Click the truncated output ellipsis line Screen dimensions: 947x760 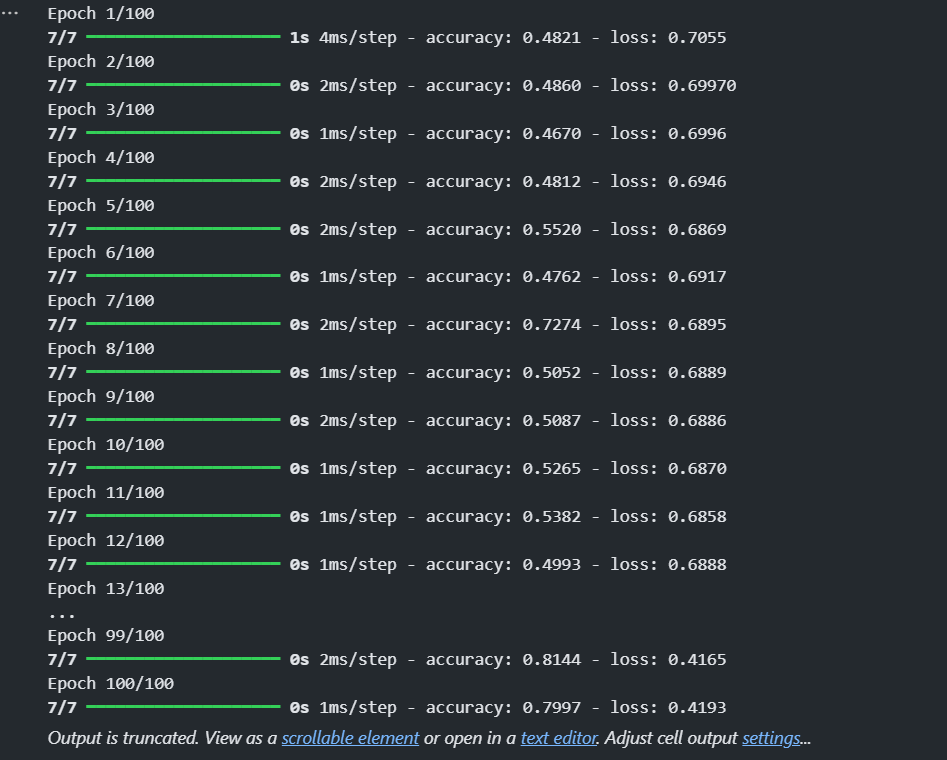[x=62, y=616]
